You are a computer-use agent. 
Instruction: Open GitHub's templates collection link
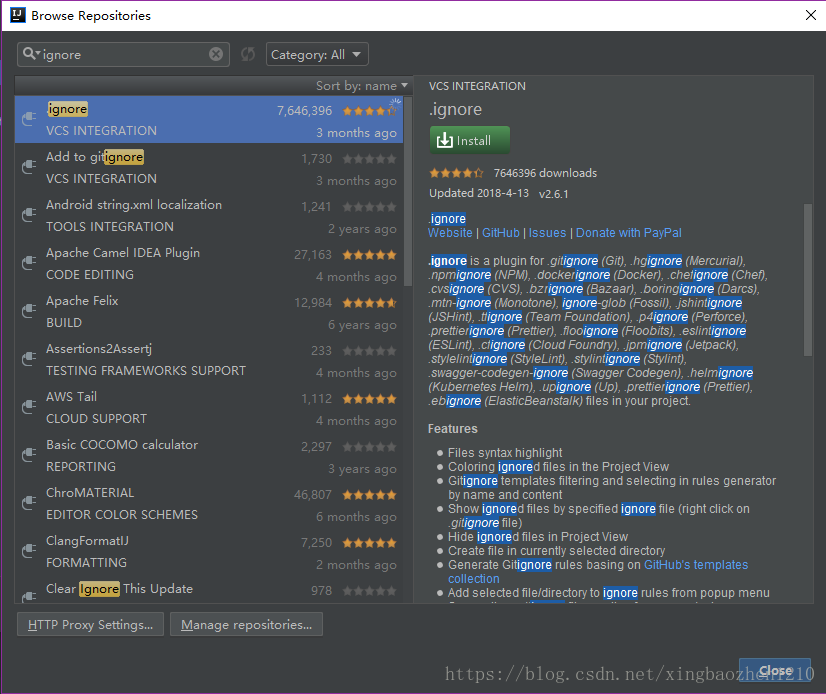pos(696,565)
